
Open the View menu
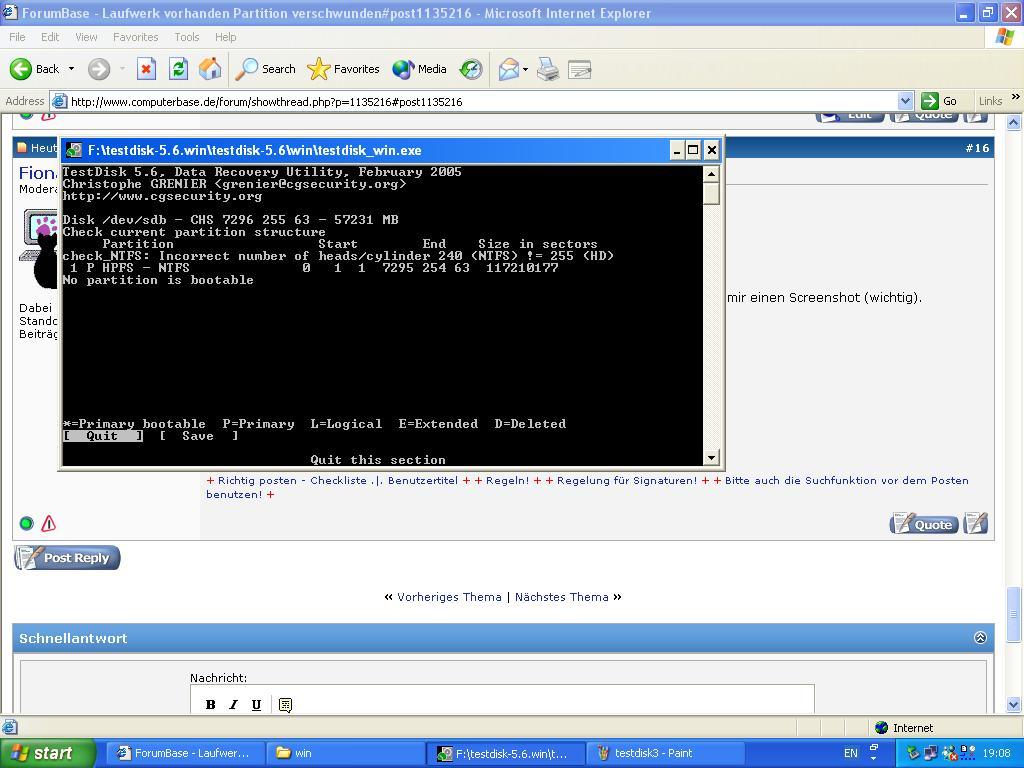click(86, 37)
